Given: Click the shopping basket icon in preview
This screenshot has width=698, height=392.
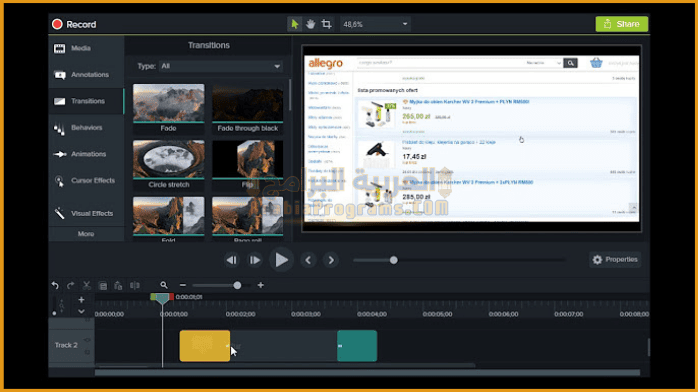Looking at the screenshot, I should (596, 63).
